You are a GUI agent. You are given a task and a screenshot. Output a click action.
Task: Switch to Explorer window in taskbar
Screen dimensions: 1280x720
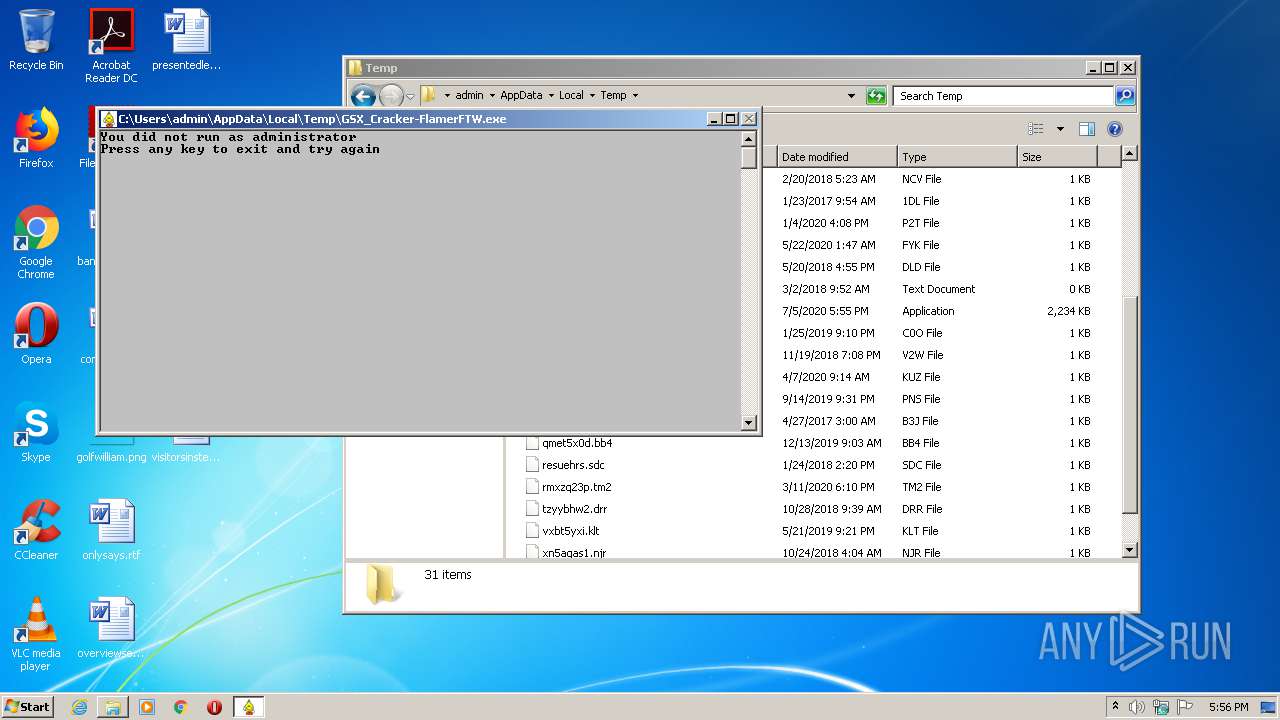113,707
